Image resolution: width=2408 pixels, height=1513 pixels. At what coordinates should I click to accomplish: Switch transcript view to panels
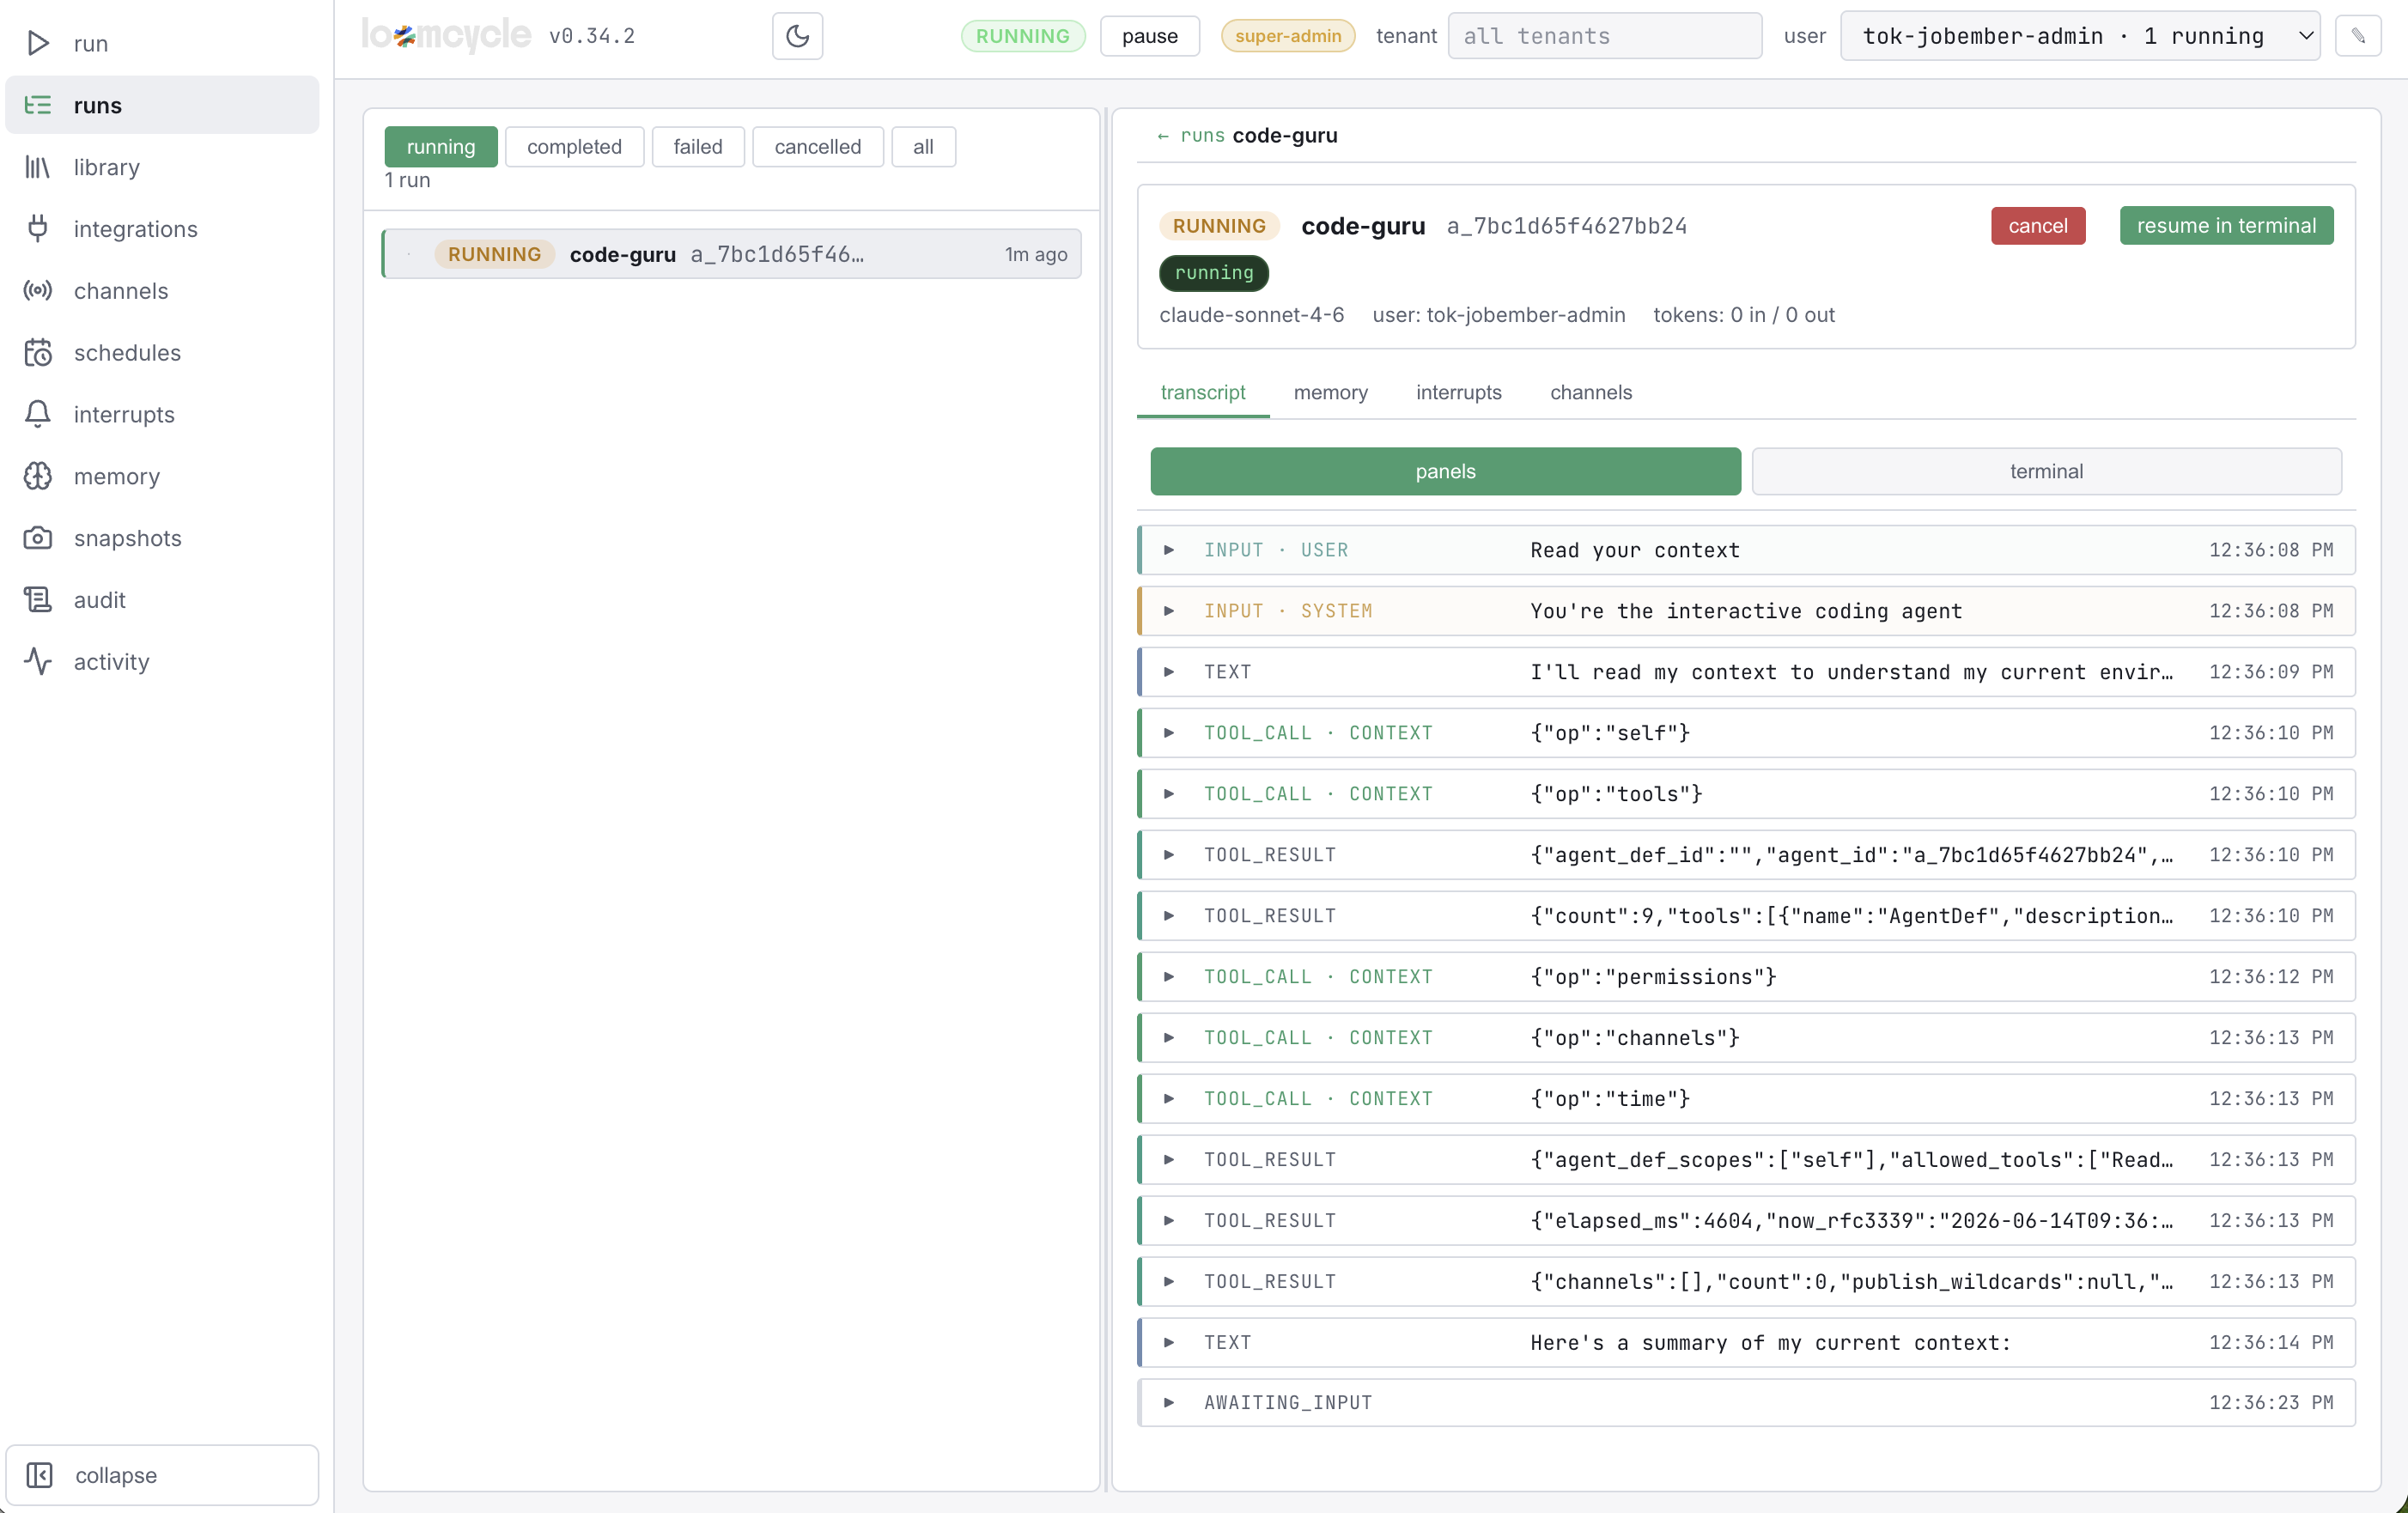(1445, 471)
